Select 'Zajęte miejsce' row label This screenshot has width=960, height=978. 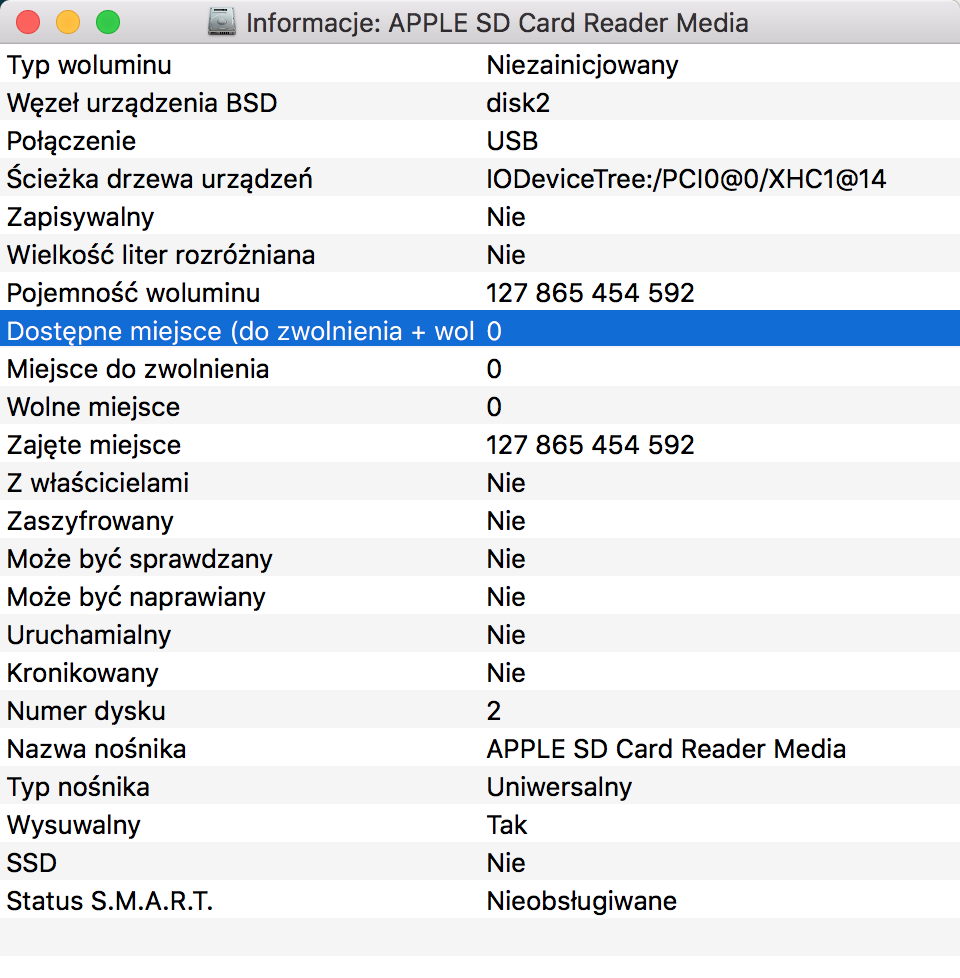point(94,445)
